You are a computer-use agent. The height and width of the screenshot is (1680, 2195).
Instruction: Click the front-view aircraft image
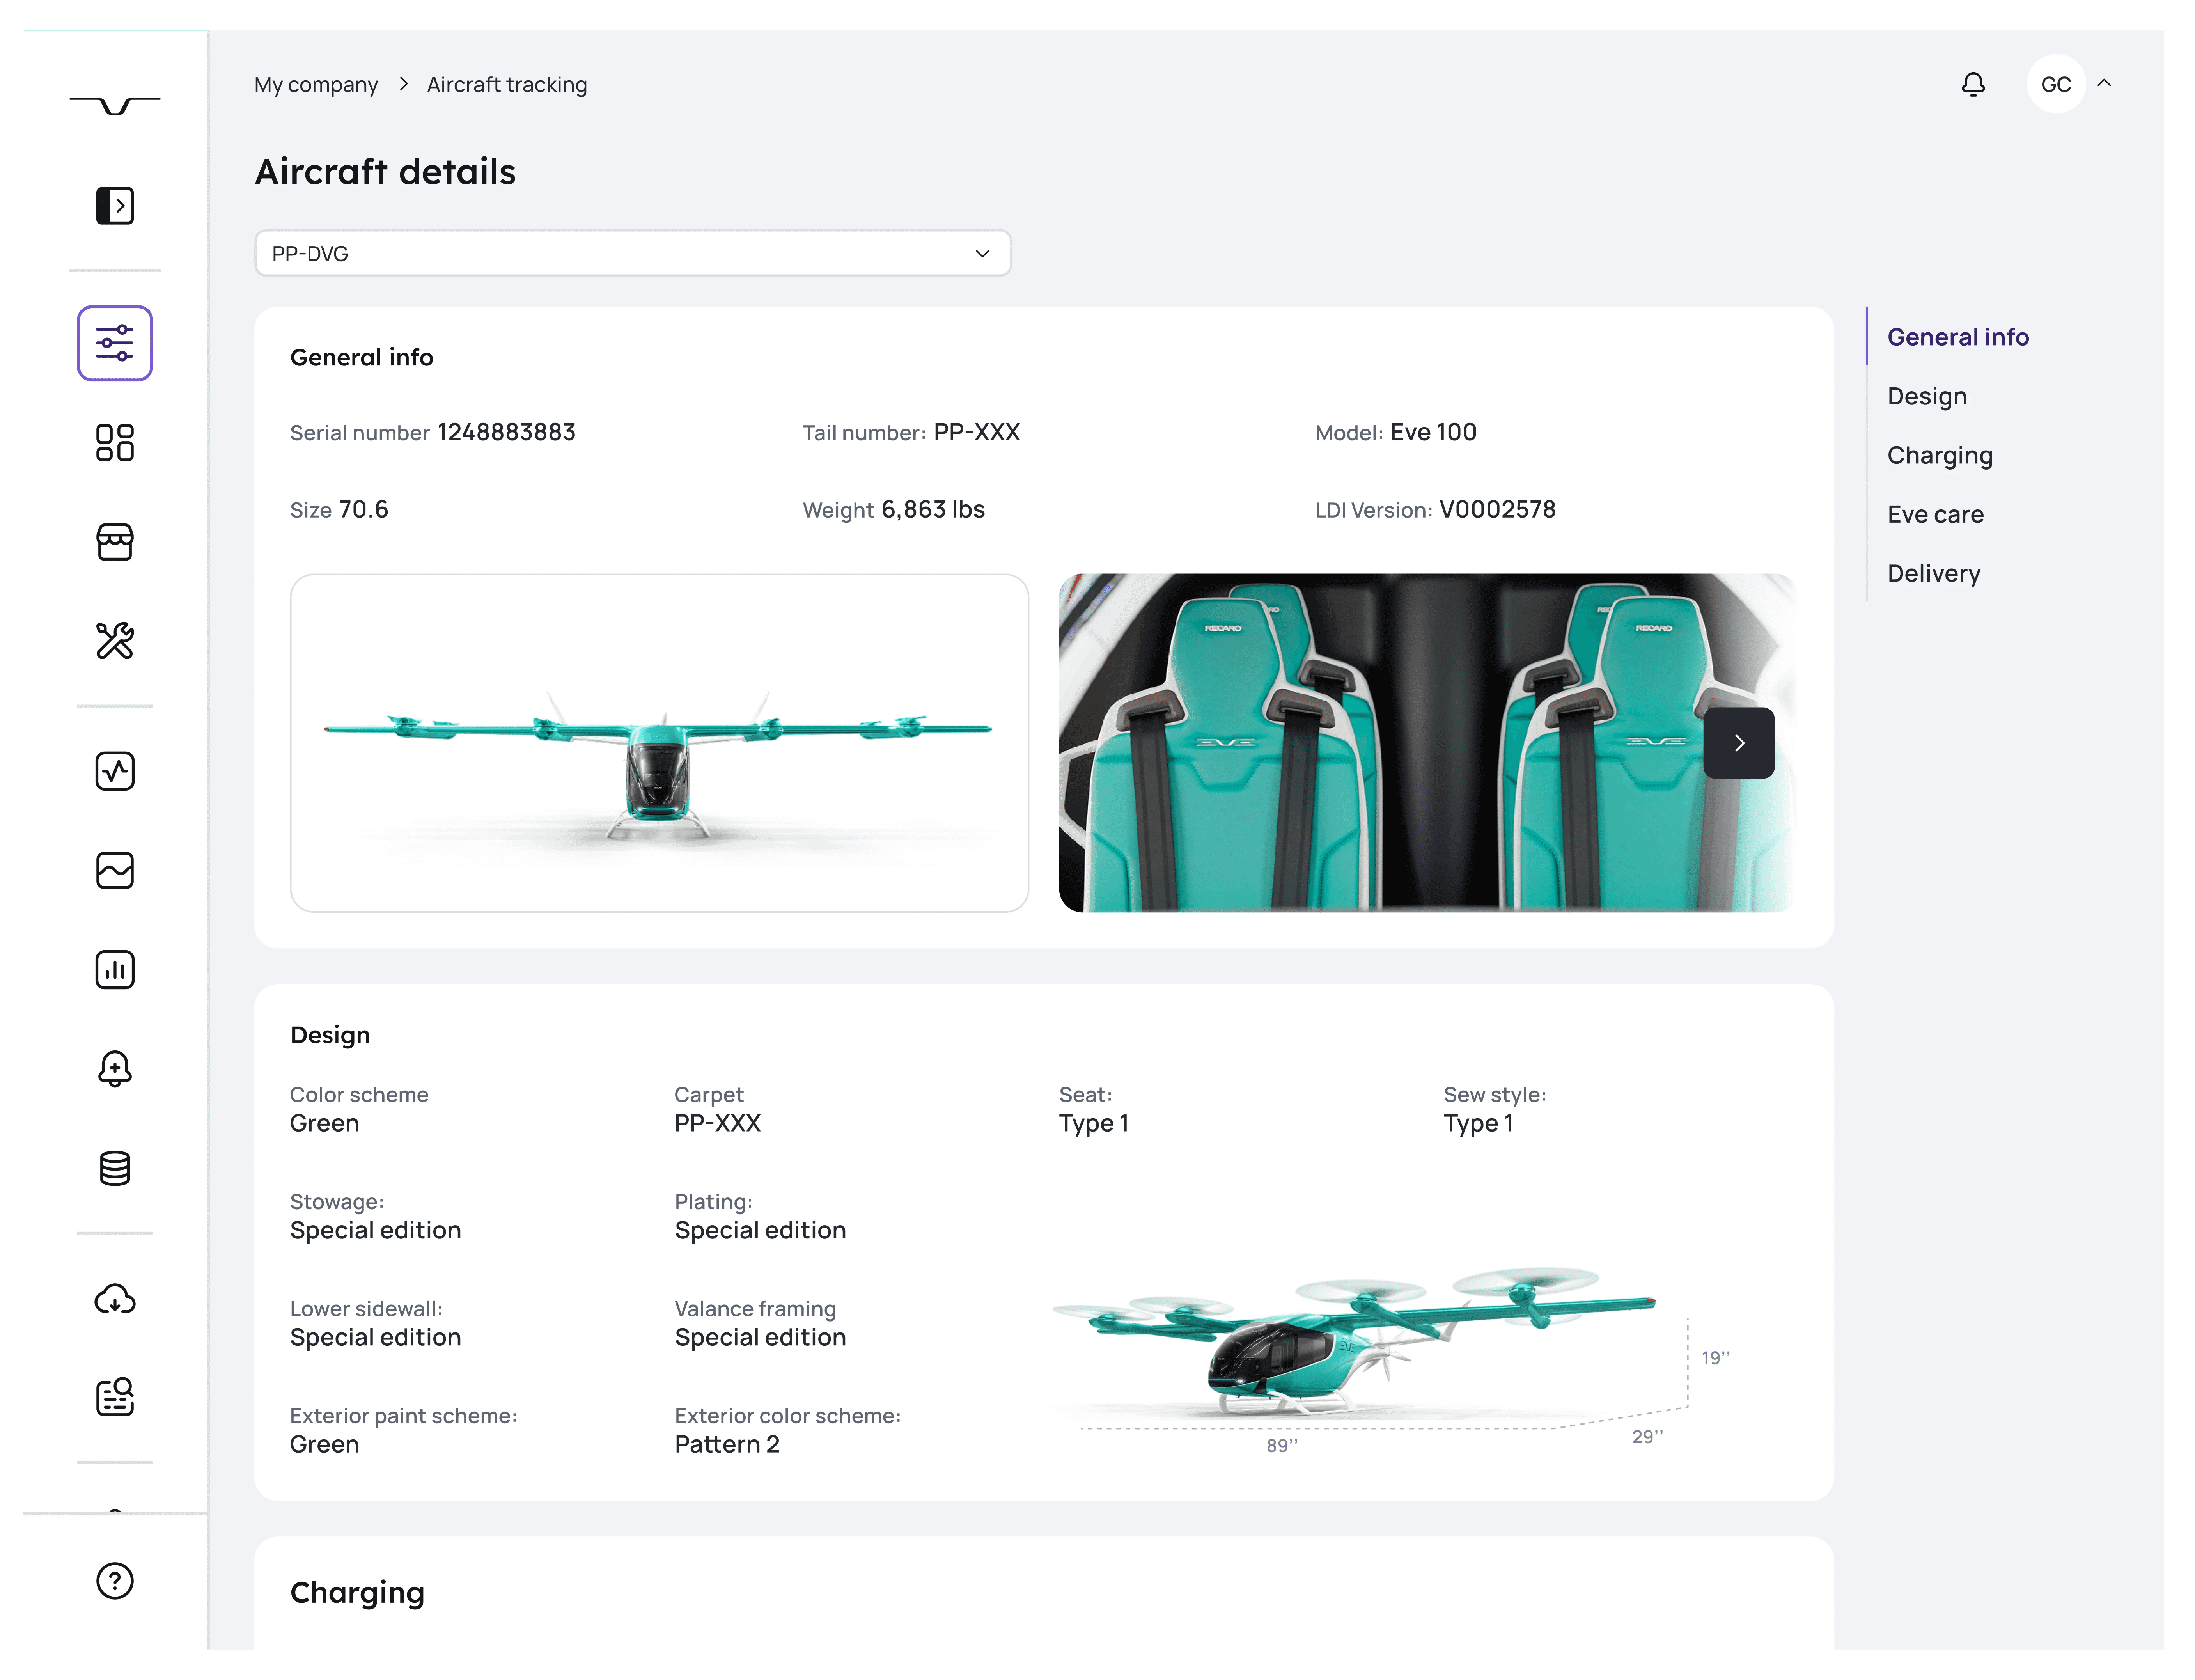659,743
